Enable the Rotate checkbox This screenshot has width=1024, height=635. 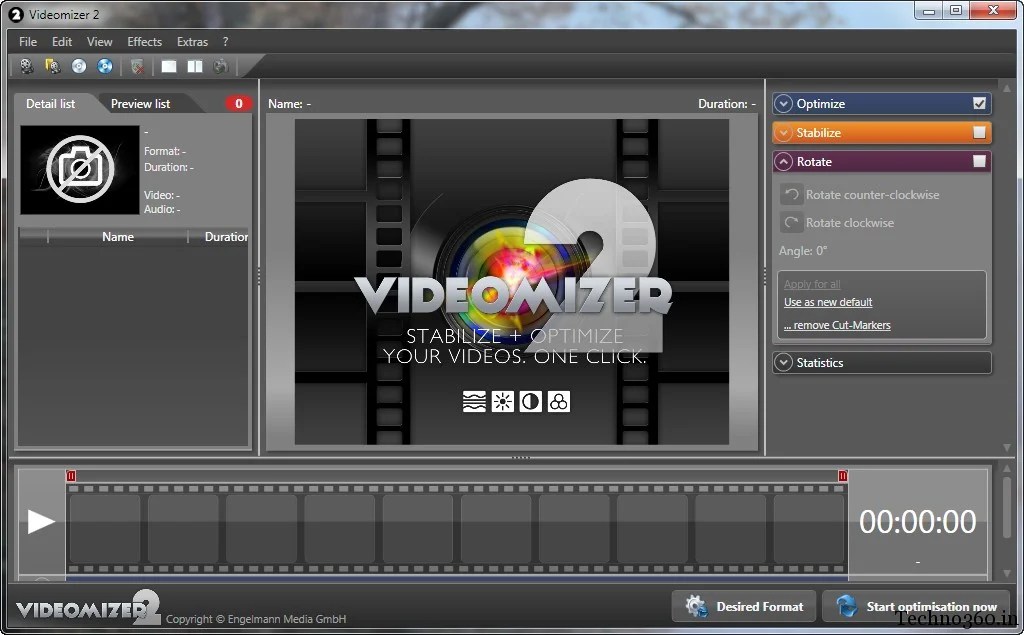[979, 161]
